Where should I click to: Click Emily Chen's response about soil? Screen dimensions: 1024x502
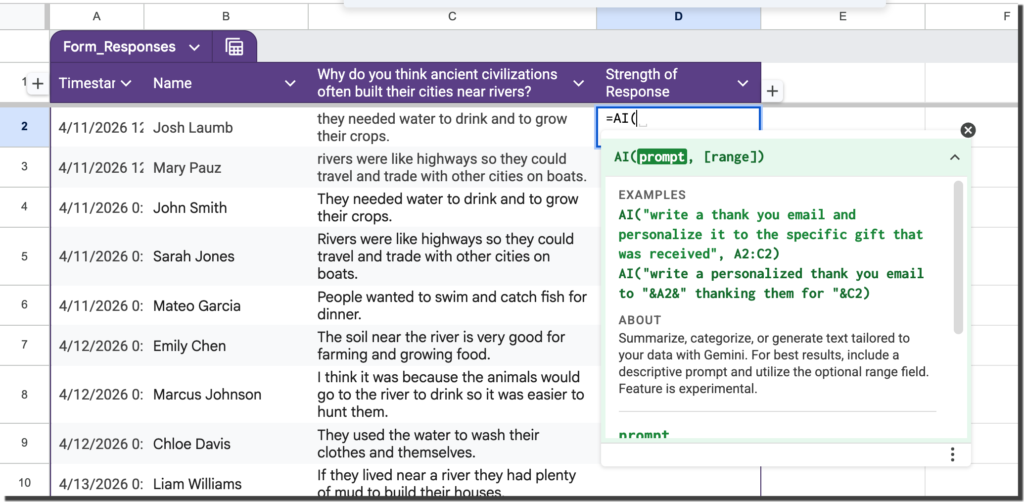pos(441,346)
